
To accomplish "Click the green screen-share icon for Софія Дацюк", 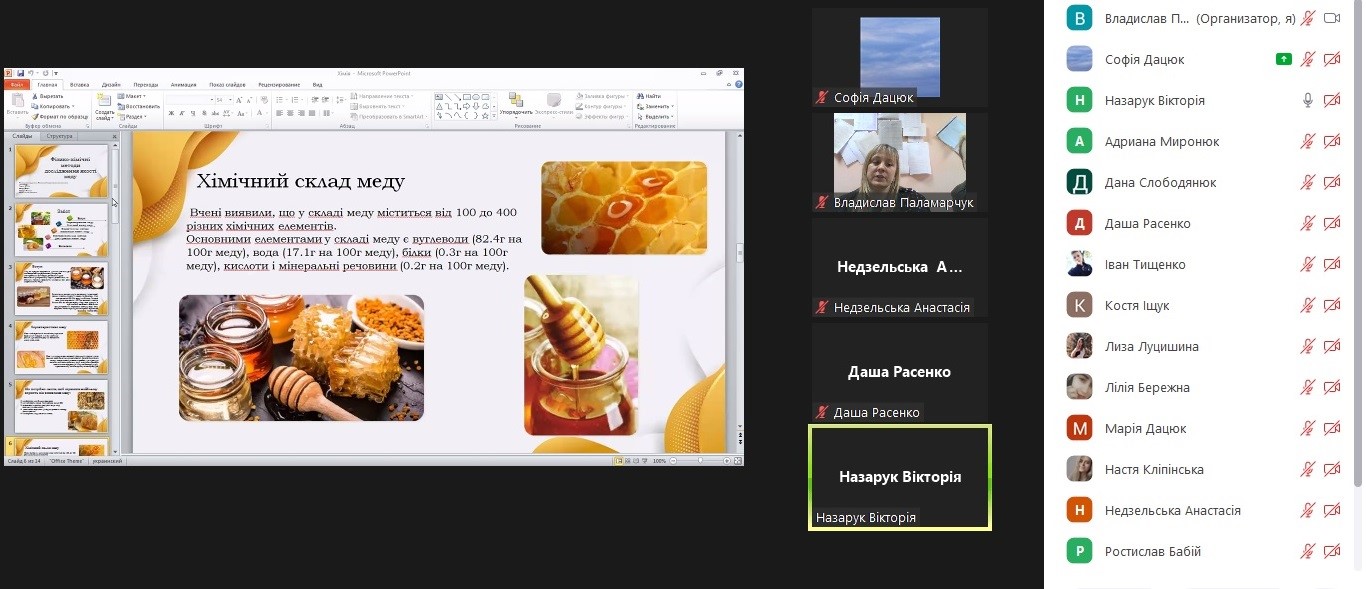I will coord(1283,59).
